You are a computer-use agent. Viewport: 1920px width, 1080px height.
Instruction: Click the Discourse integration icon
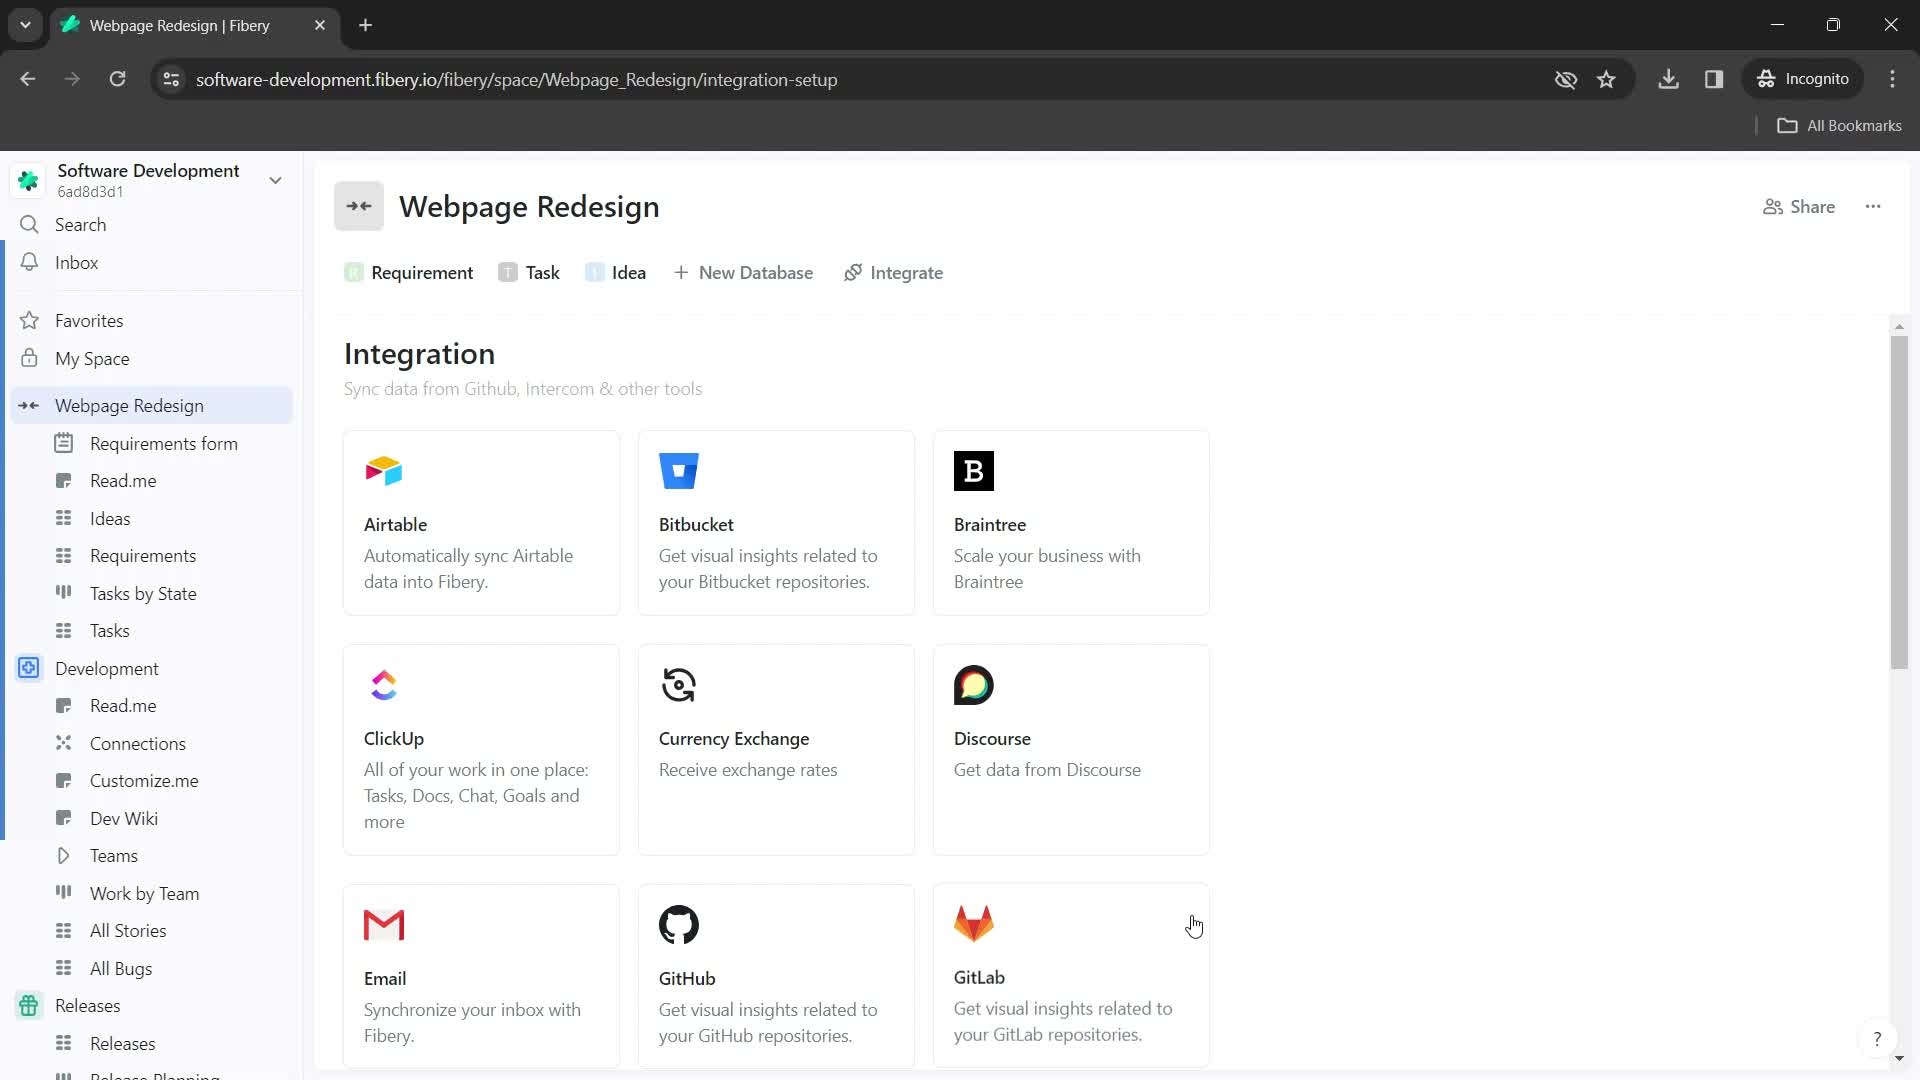pos(973,684)
